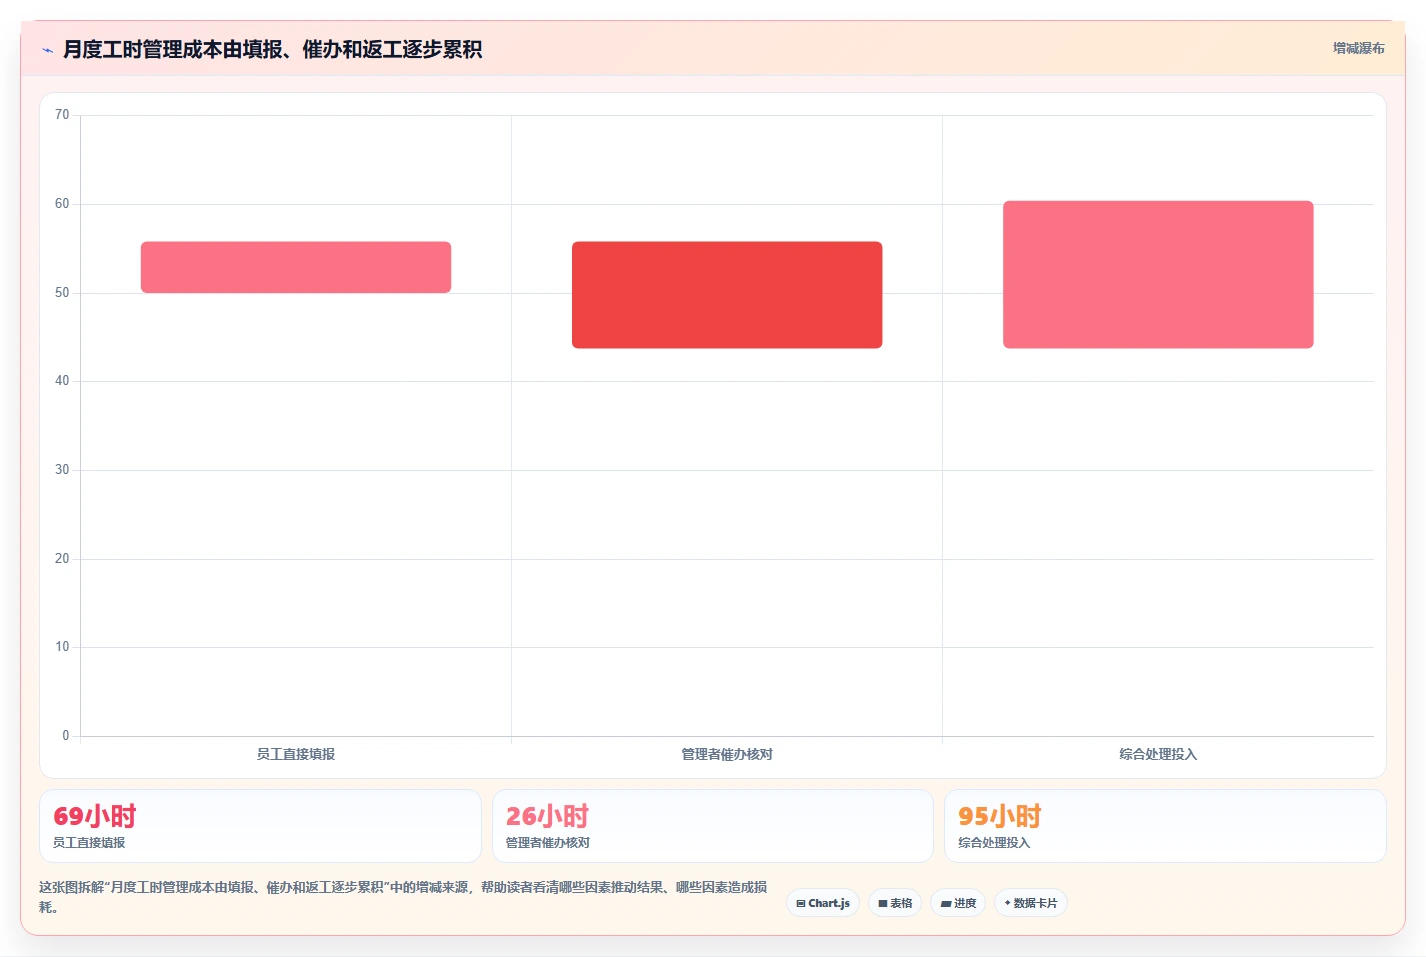Click the Chart.js tag chip
Image resolution: width=1426 pixels, height=957 pixels.
823,903
